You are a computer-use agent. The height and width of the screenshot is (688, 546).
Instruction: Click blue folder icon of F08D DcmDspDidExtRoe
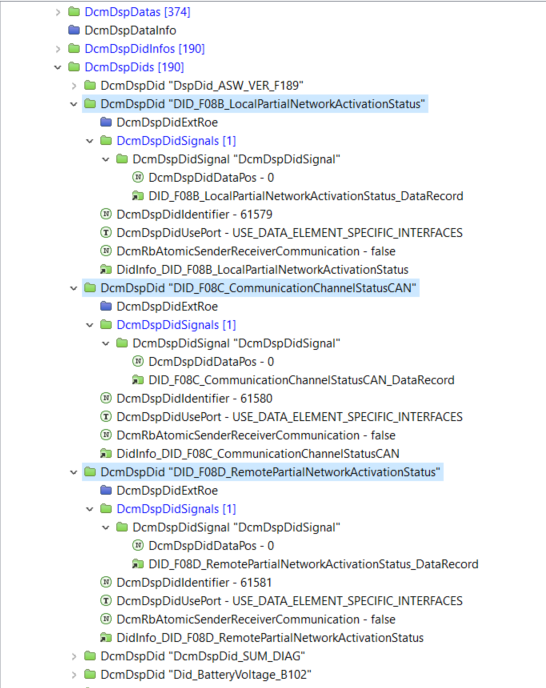[x=106, y=490]
